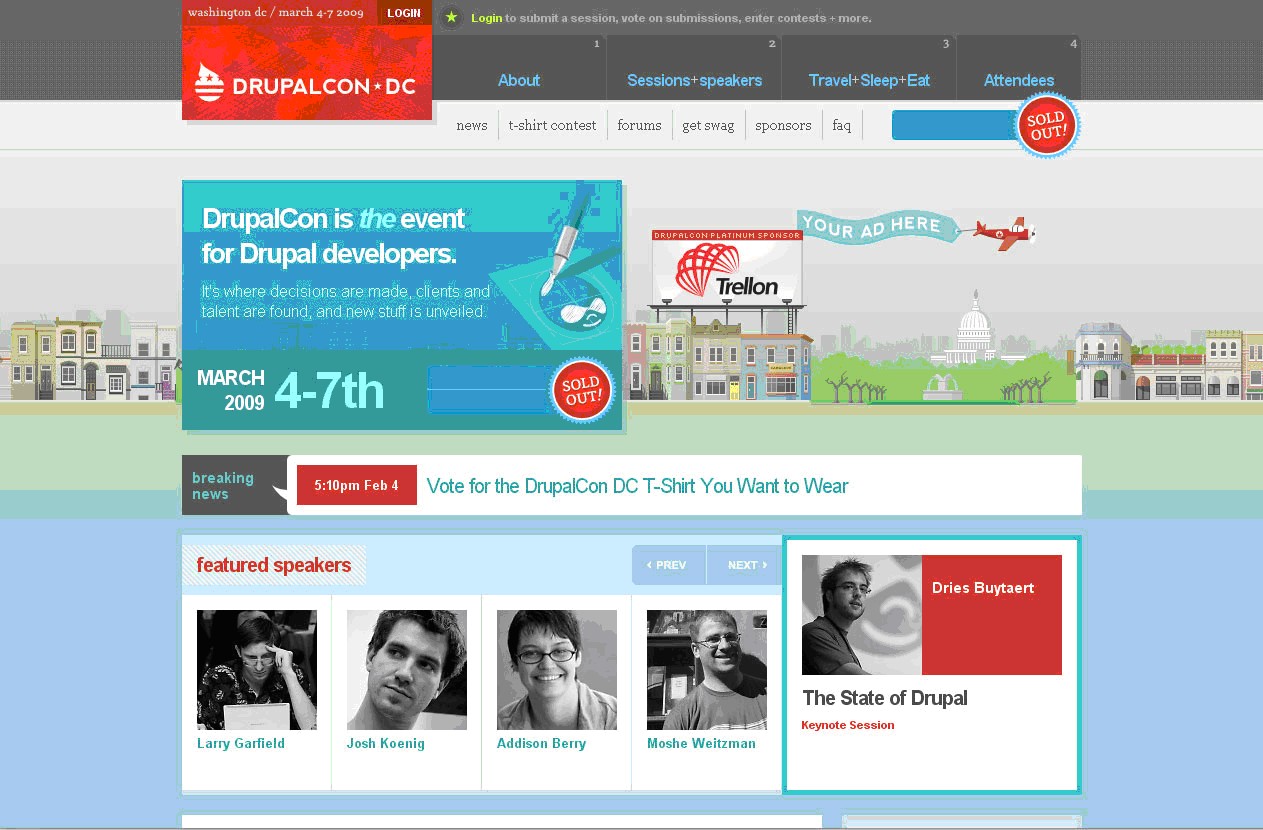Go to previous featured speakers
This screenshot has height=830, width=1263.
[668, 565]
